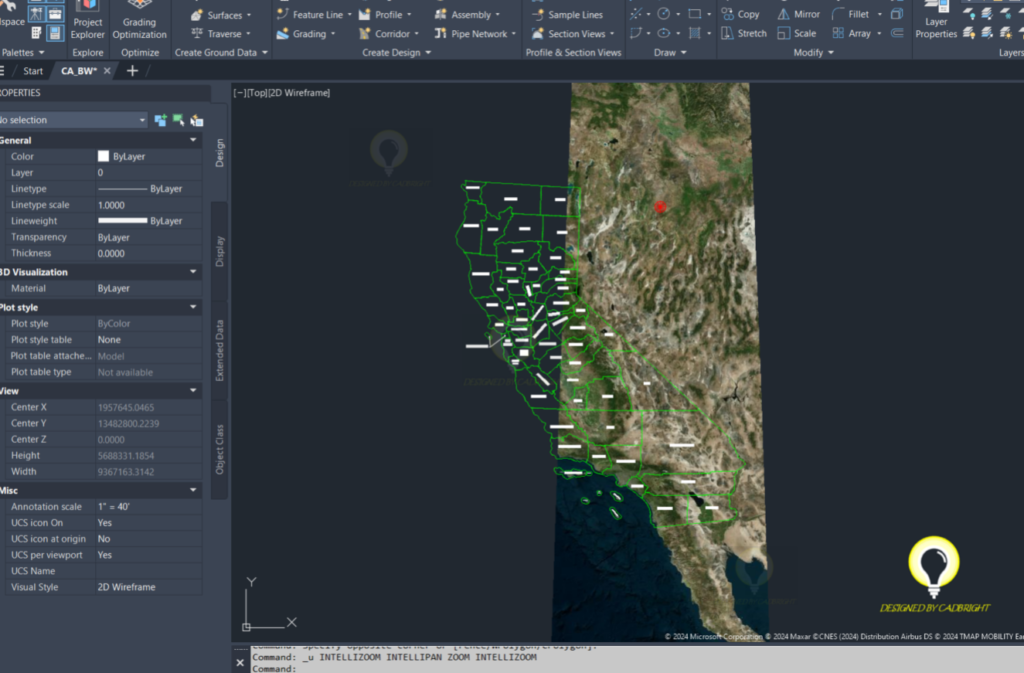This screenshot has width=1024, height=673.
Task: Open Layer Properties manager
Action: 935,20
